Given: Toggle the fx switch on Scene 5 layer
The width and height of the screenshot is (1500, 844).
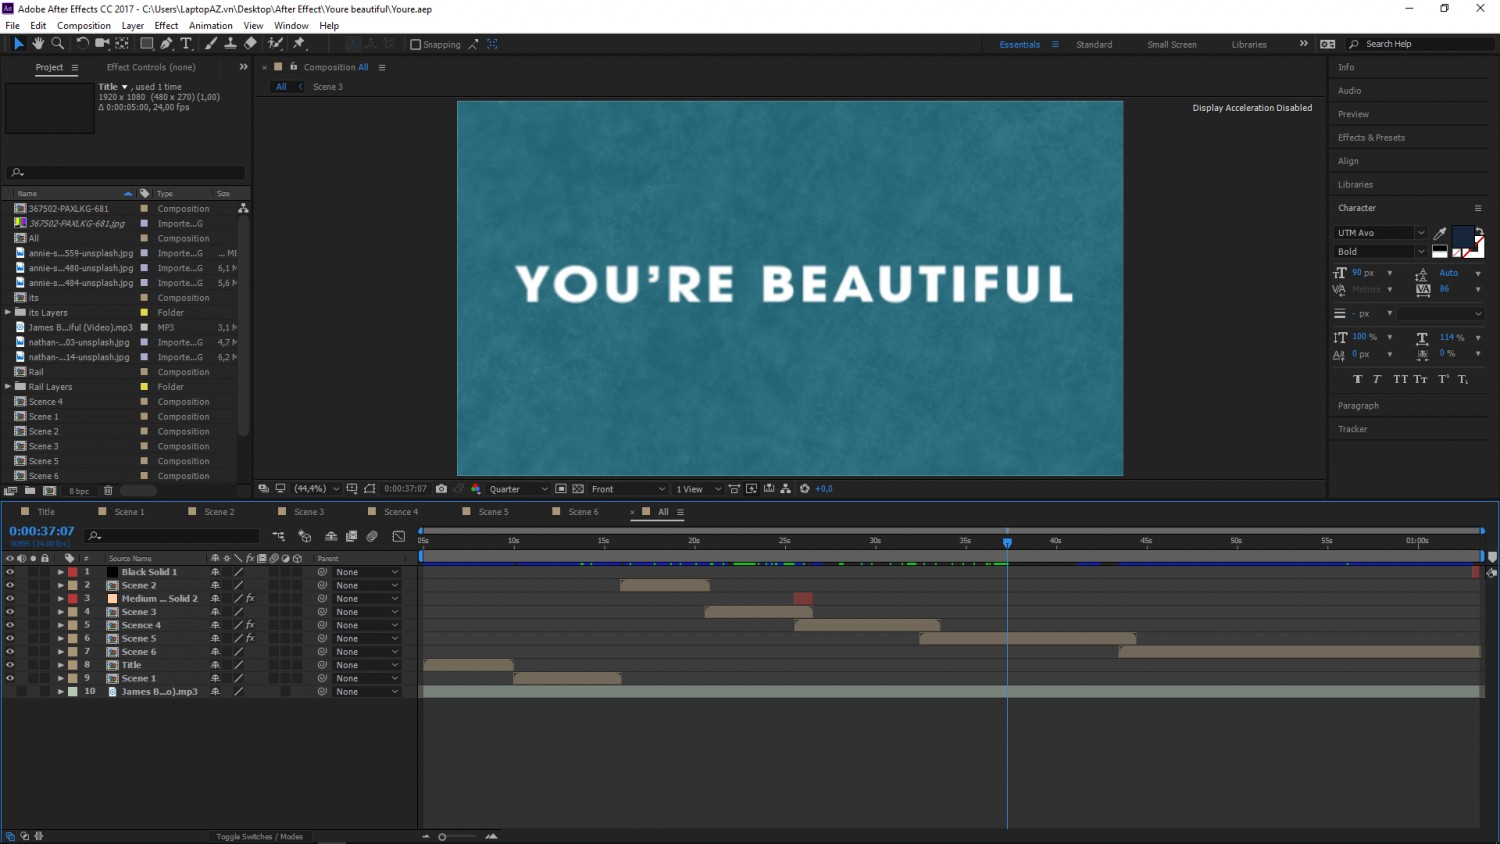Looking at the screenshot, I should [x=250, y=638].
